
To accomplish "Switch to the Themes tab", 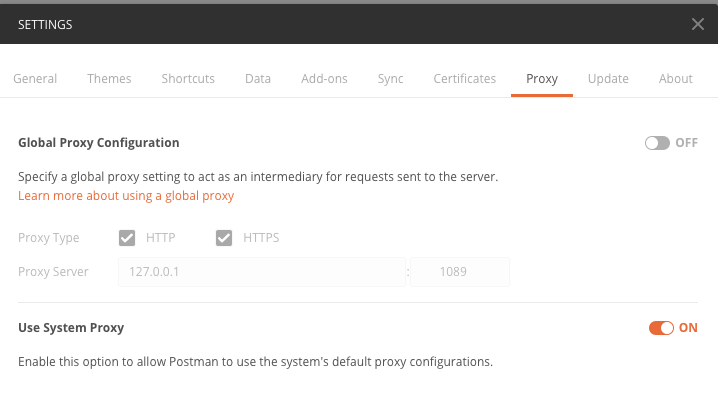I will pyautogui.click(x=109, y=79).
